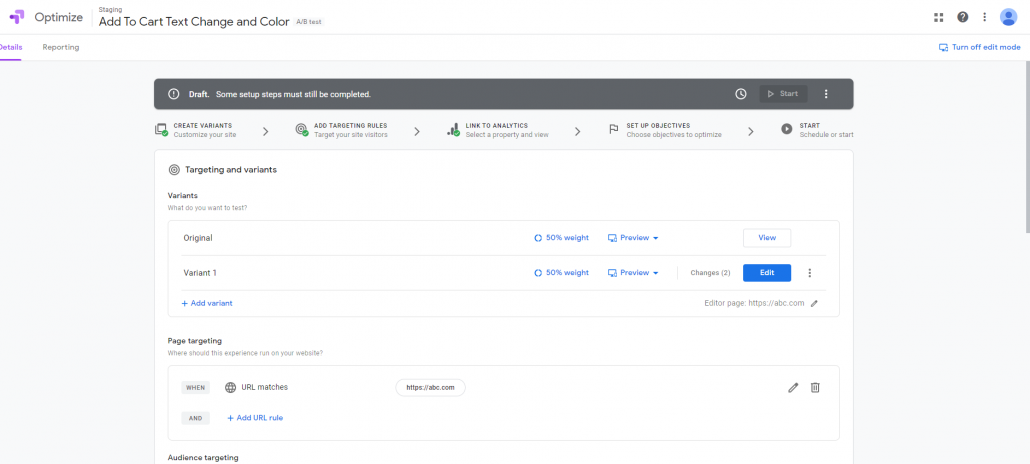1030x464 pixels.
Task: Click the Create Variants step icon
Action: [x=161, y=129]
